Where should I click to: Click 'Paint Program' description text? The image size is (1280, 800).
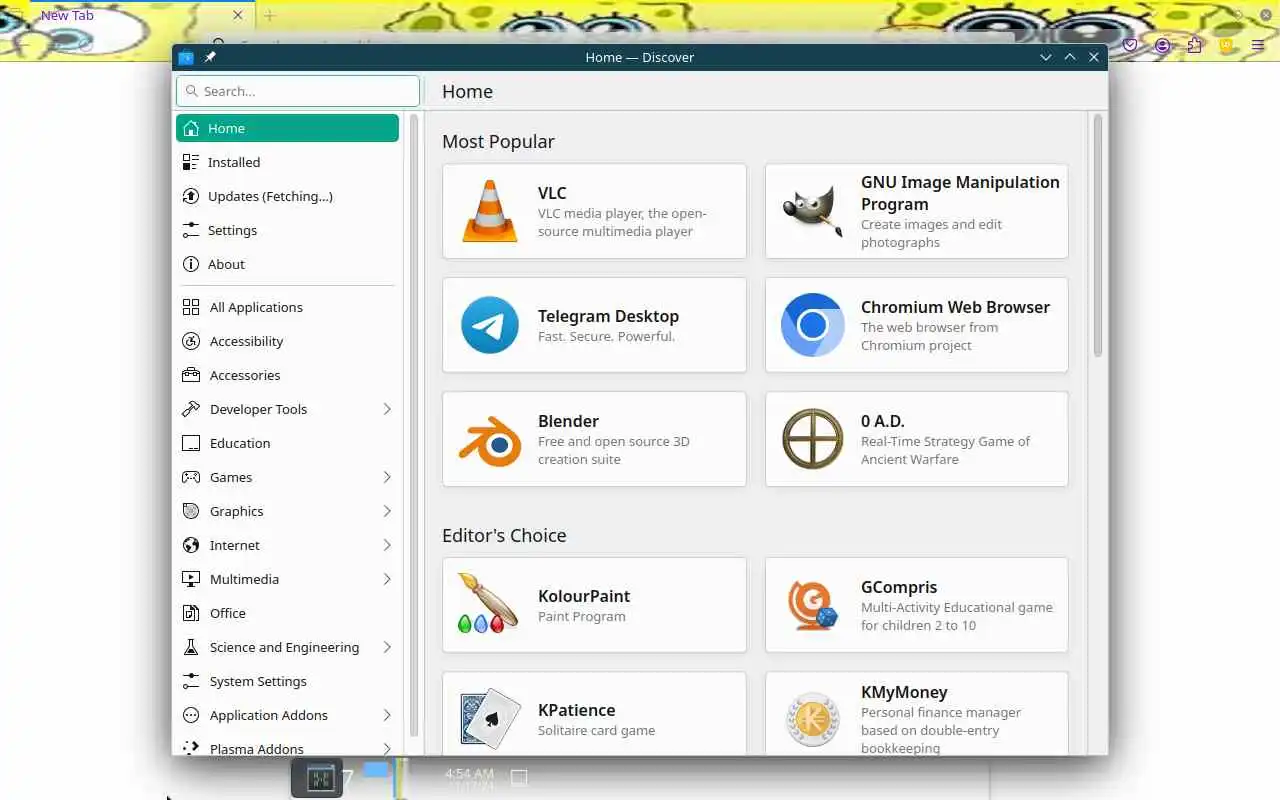582,616
